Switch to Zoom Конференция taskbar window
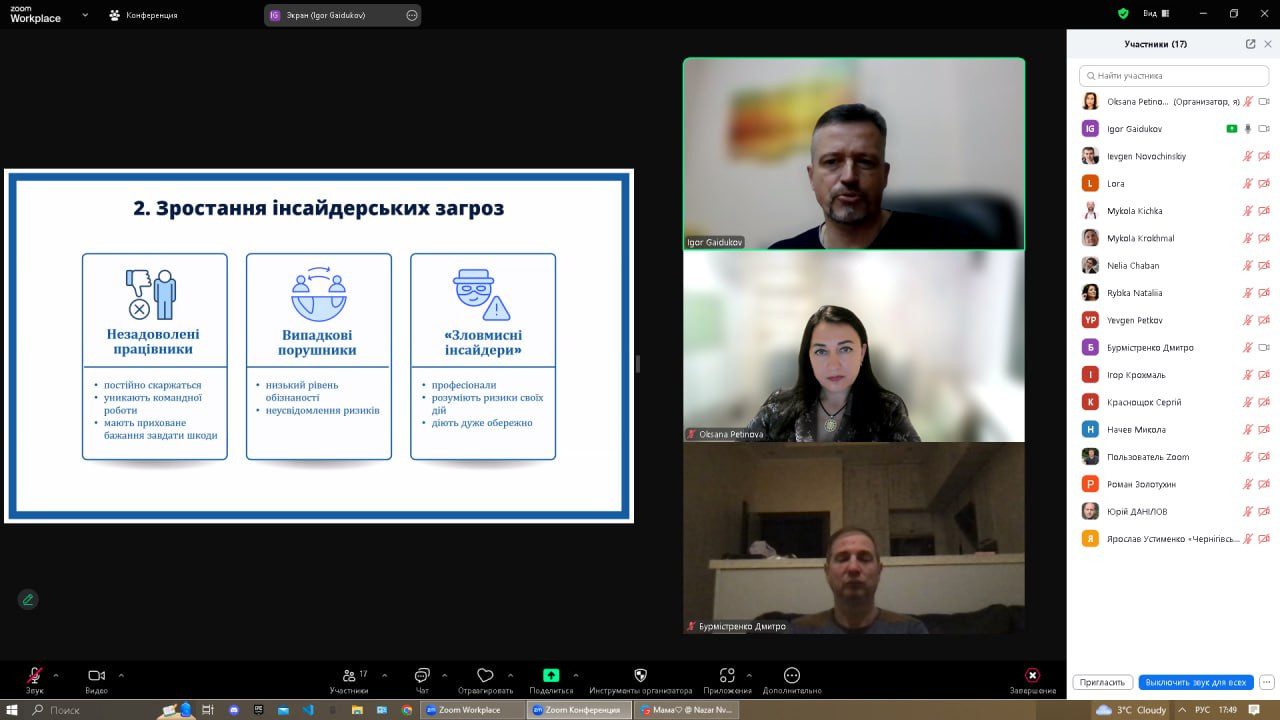Viewport: 1280px width, 720px height. tap(579, 710)
